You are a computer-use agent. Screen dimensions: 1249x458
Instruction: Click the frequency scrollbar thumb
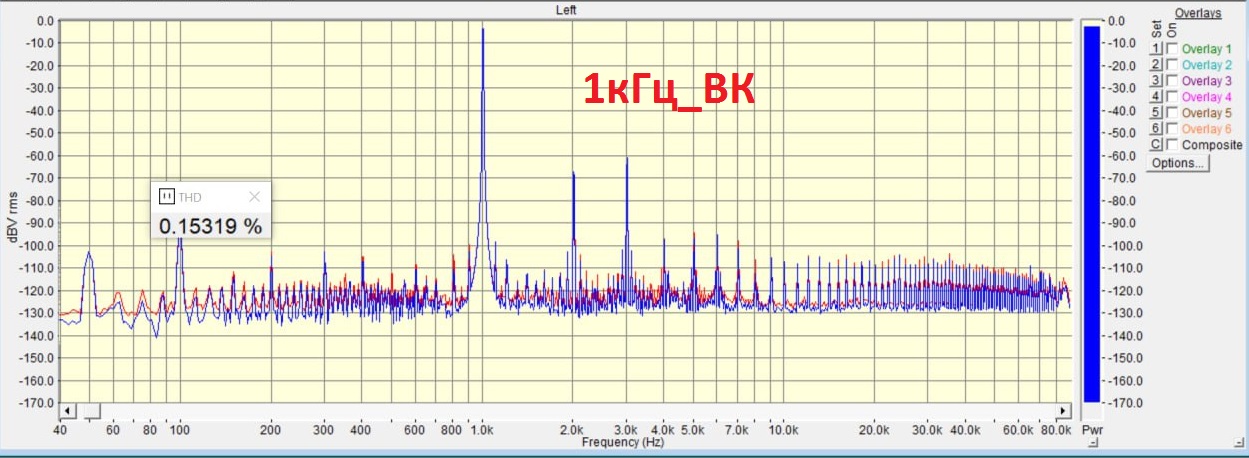[x=92, y=411]
